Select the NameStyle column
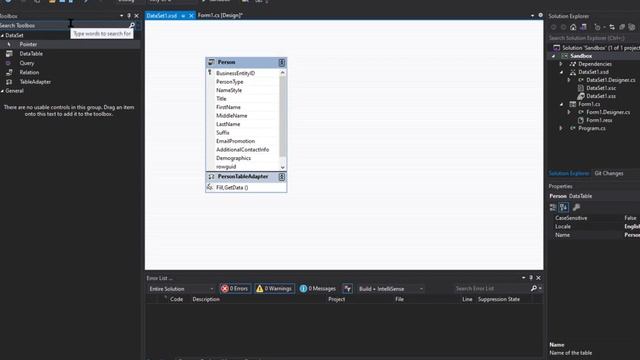Image resolution: width=640 pixels, height=360 pixels. (229, 90)
